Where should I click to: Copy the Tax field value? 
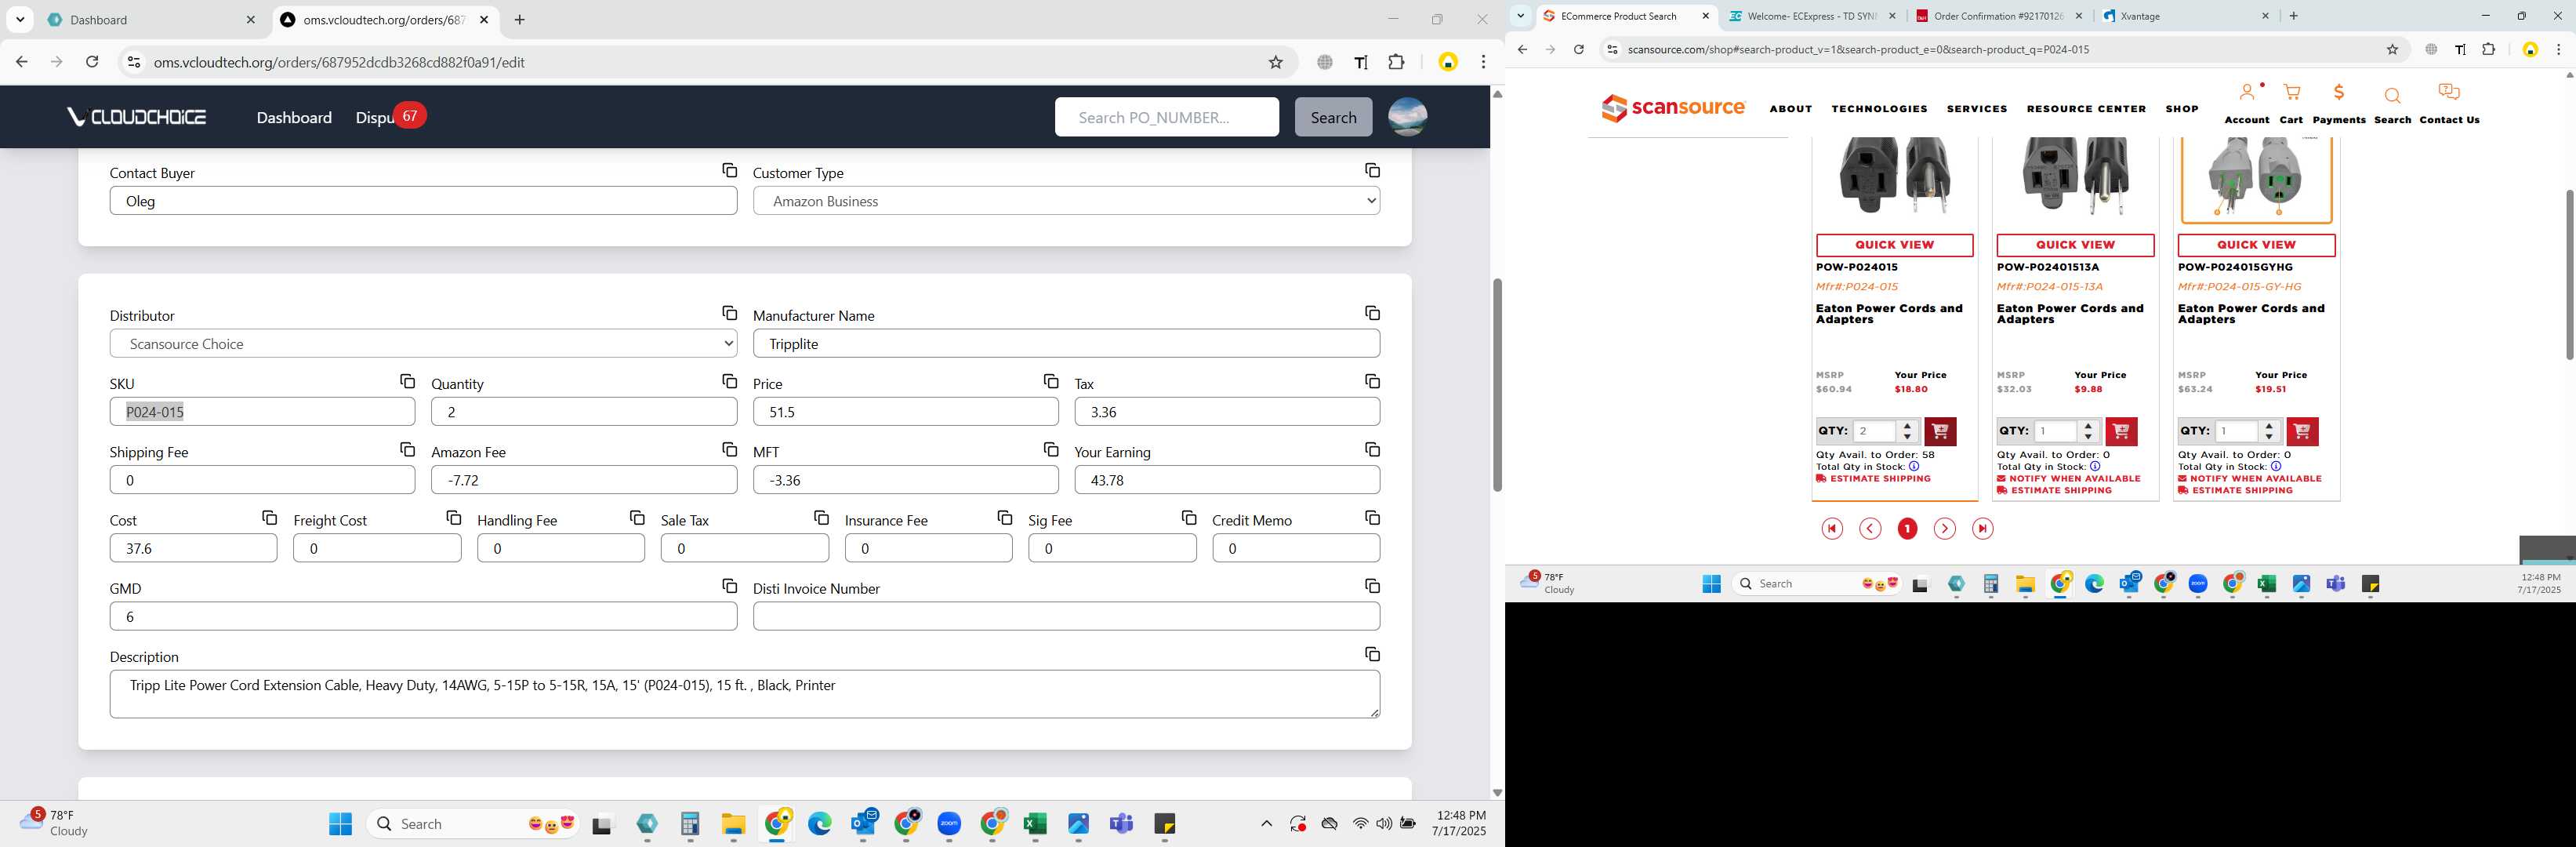tap(1372, 381)
